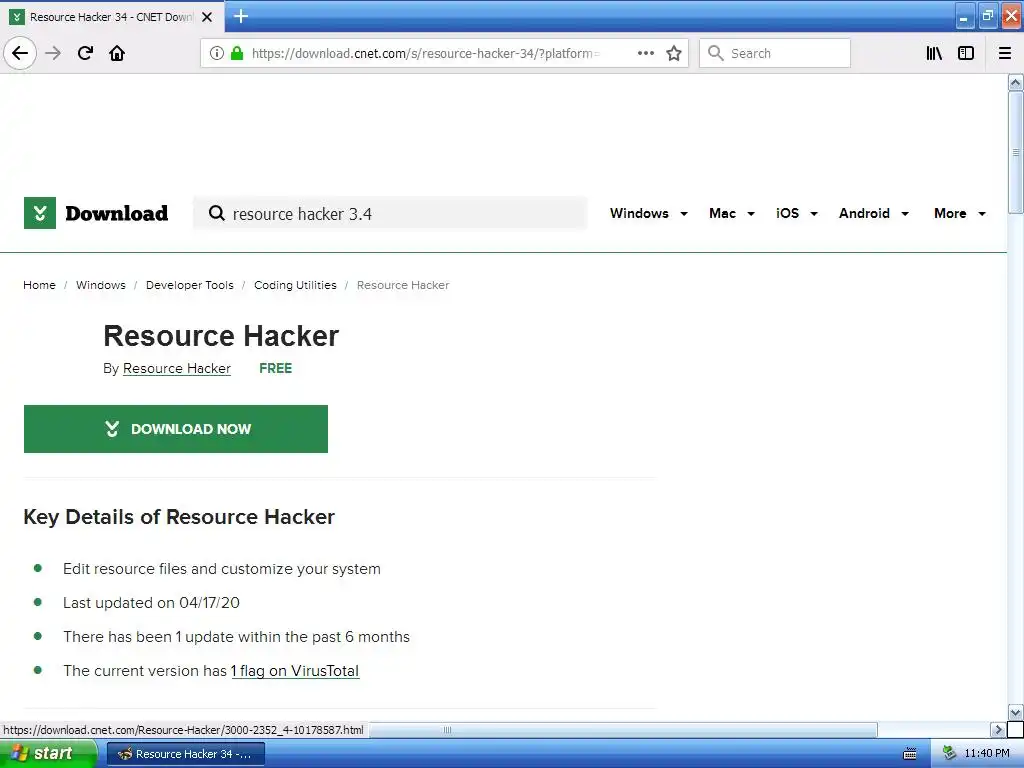Click the Download site title text

(116, 213)
